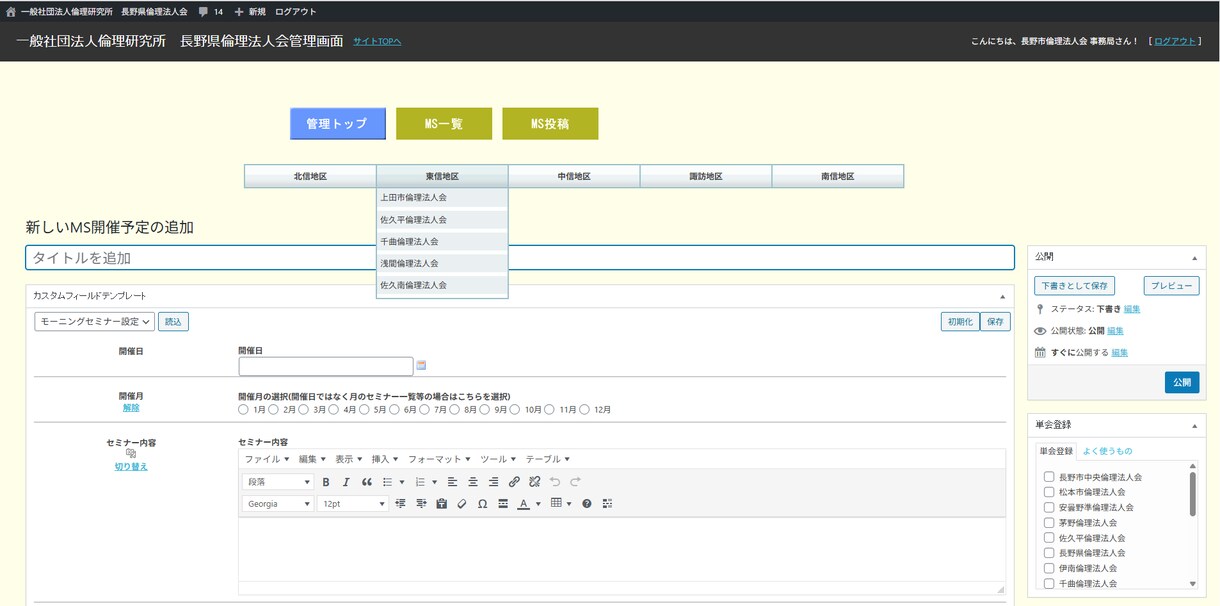Insert special character omega icon
The width and height of the screenshot is (1220, 606).
click(x=482, y=504)
